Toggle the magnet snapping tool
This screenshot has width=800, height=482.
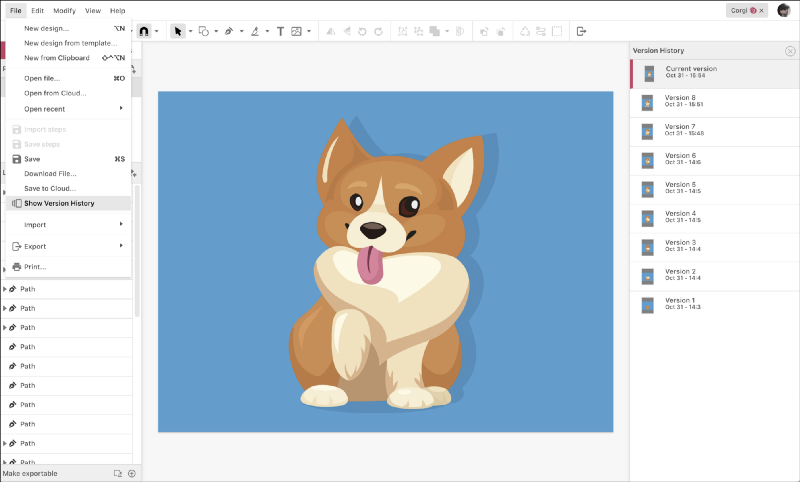pos(144,31)
